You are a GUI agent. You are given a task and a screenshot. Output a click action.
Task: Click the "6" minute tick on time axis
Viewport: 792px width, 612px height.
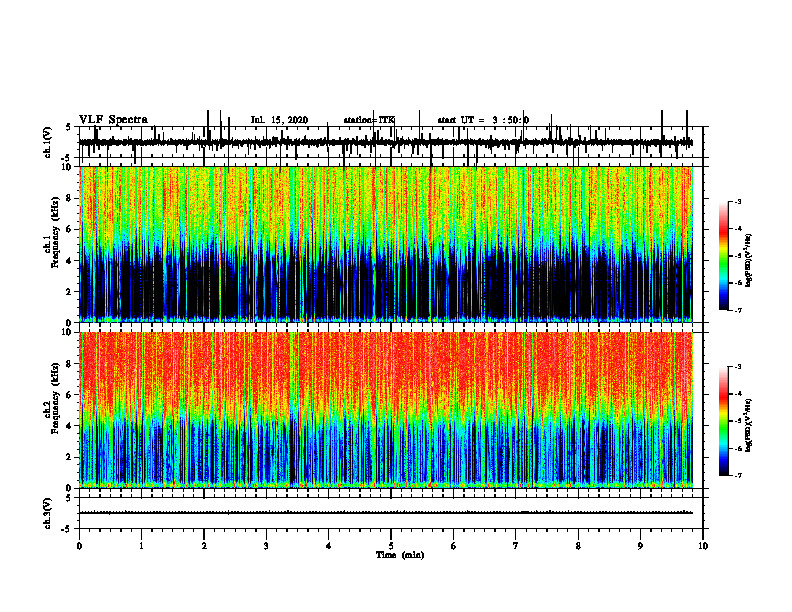click(x=454, y=546)
